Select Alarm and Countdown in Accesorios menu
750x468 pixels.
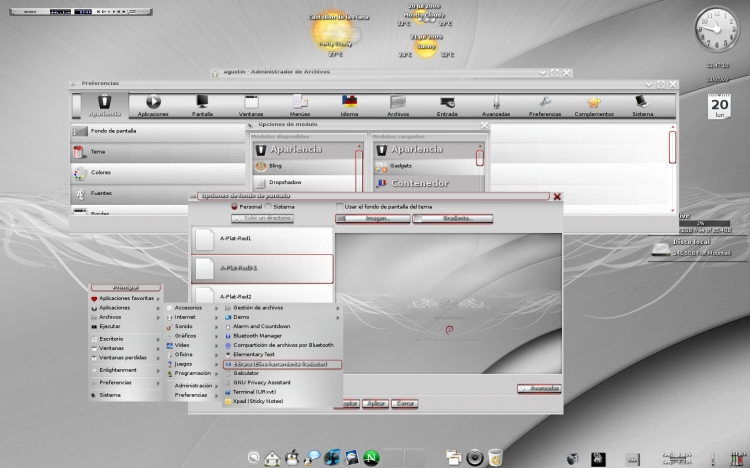[282, 326]
